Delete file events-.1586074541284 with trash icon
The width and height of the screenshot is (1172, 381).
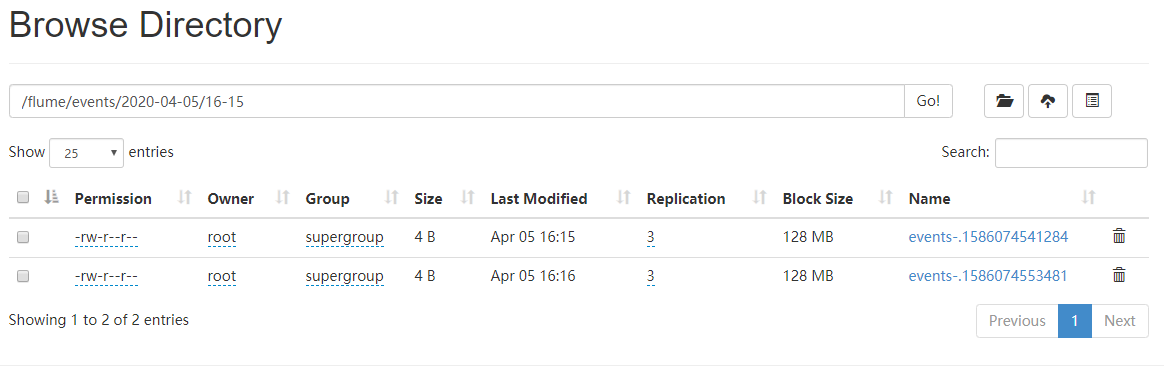coord(1119,237)
